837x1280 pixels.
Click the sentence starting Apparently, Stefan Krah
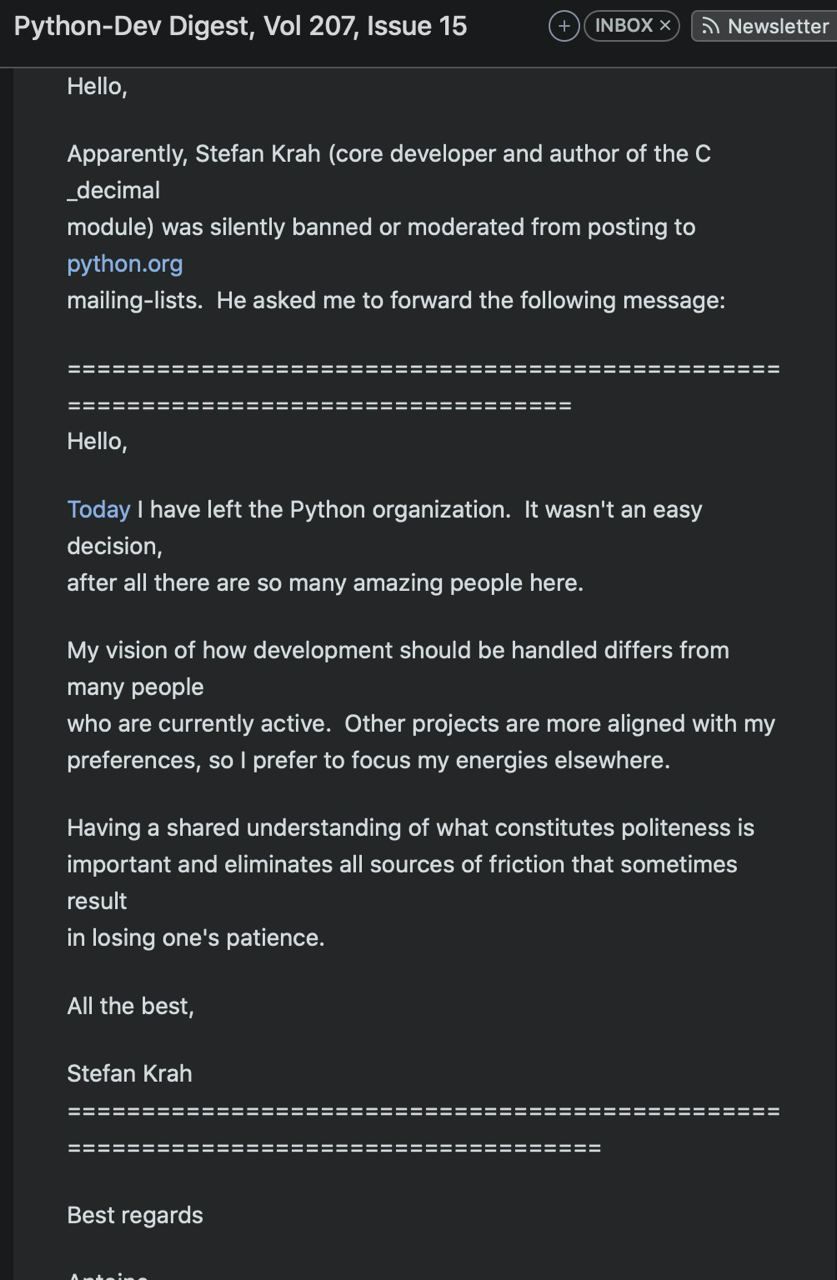(389, 153)
